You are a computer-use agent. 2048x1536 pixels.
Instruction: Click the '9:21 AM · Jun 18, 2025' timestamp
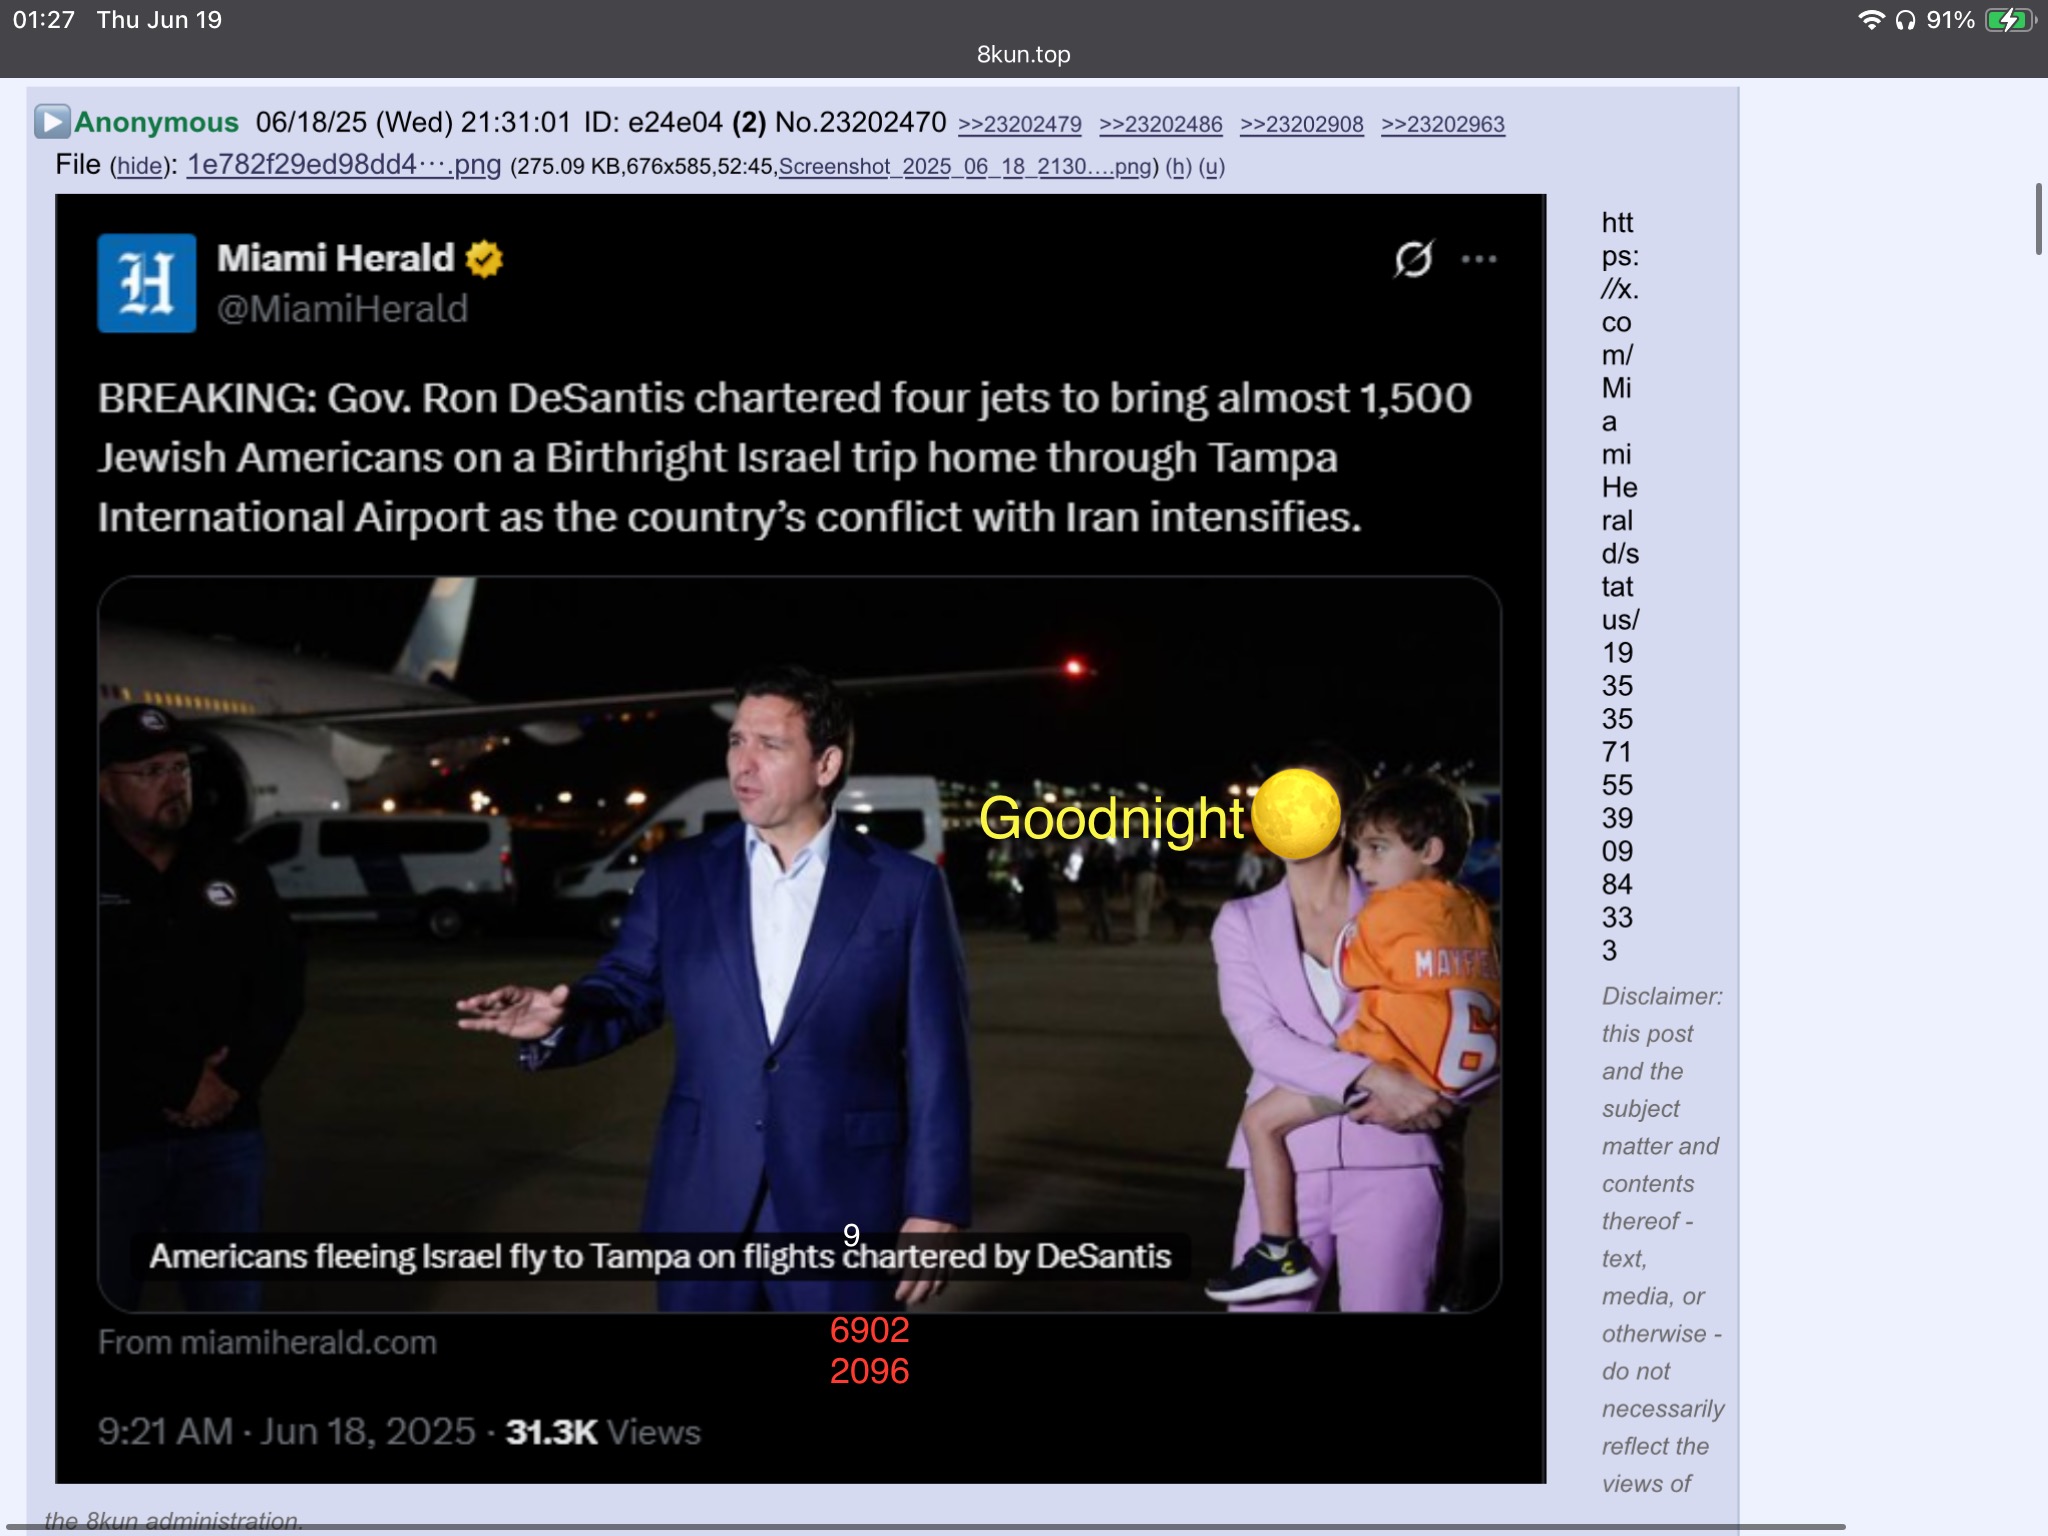coord(287,1432)
